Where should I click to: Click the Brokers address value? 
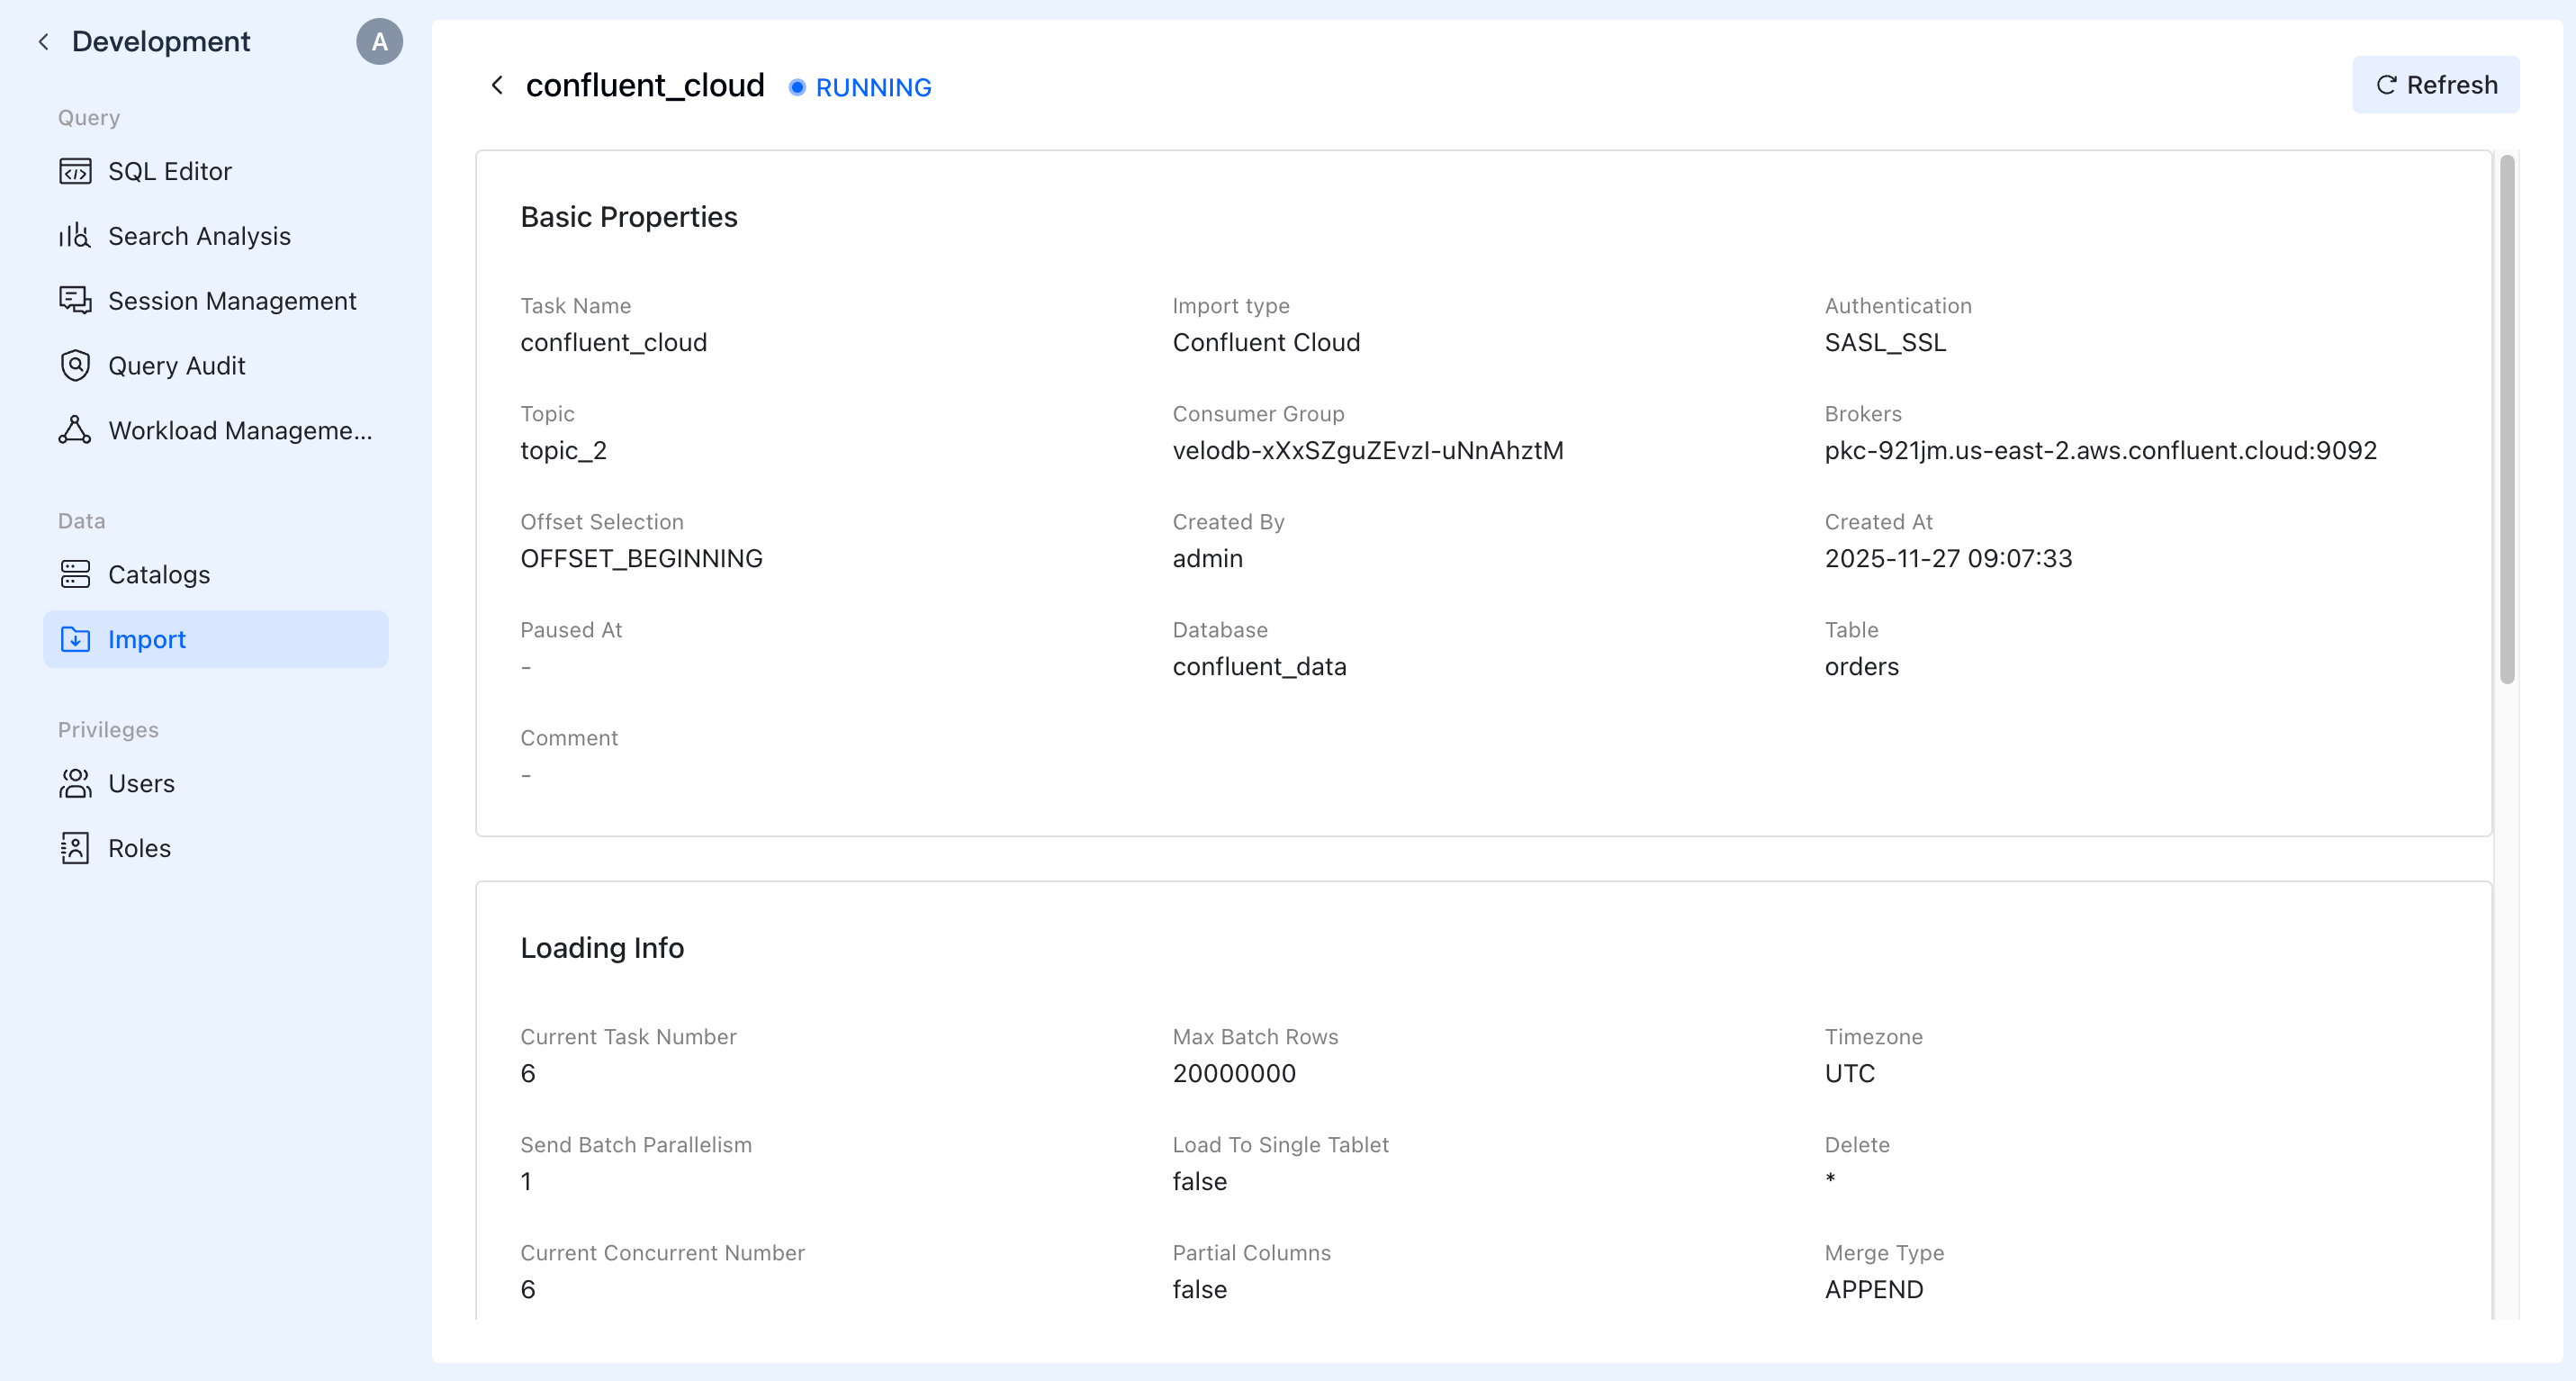(x=2100, y=451)
